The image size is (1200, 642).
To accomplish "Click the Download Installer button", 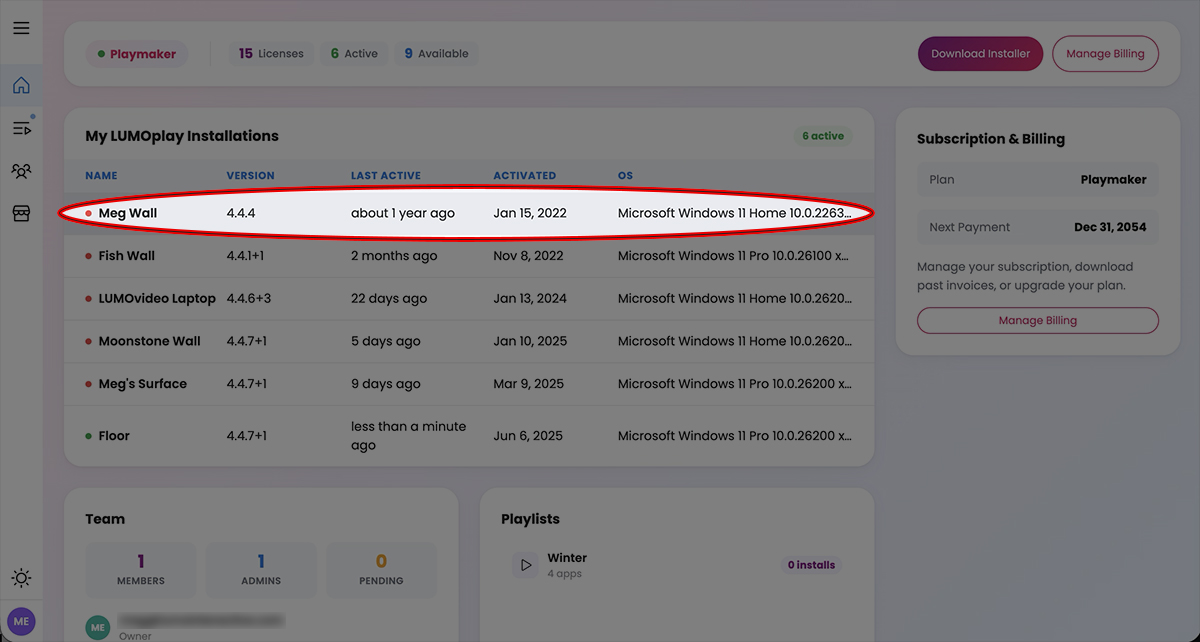I will [x=980, y=53].
